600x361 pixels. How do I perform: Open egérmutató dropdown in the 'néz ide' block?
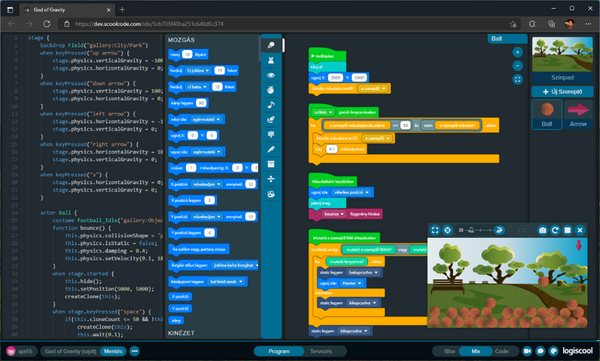207,119
